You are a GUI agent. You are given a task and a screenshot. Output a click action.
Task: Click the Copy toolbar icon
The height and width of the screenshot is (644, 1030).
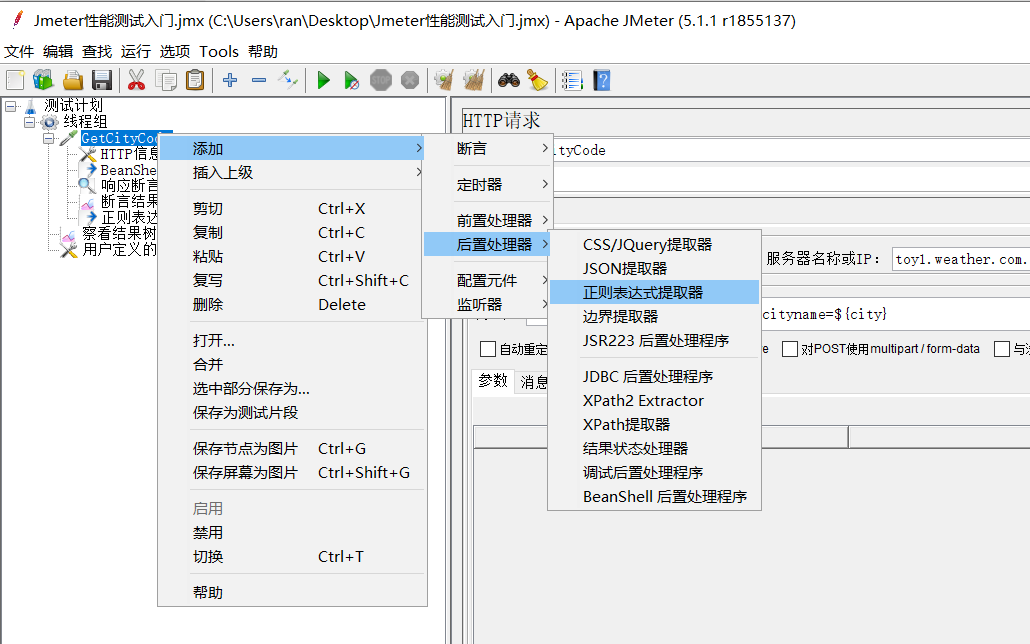[166, 80]
